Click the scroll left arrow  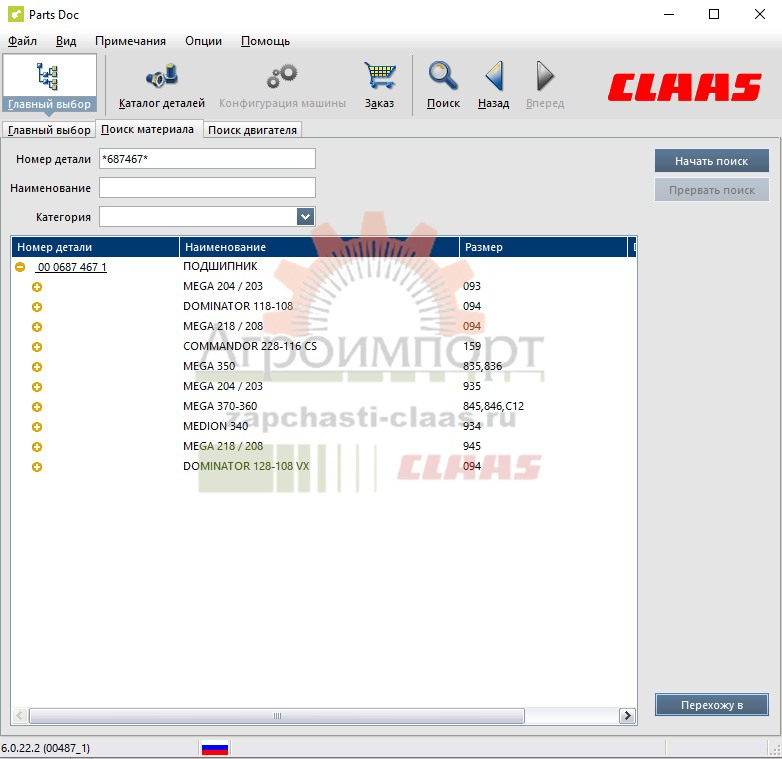pos(19,716)
